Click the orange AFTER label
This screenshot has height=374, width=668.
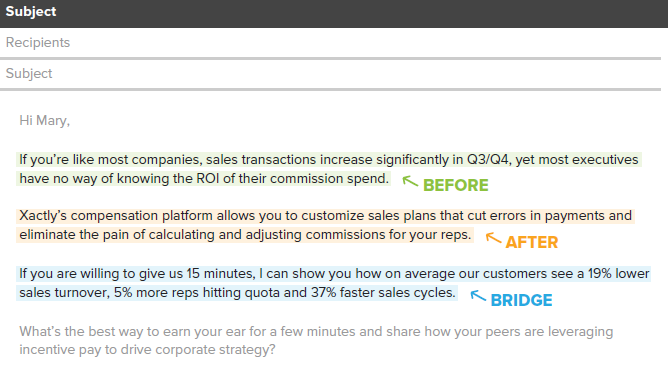click(x=532, y=242)
